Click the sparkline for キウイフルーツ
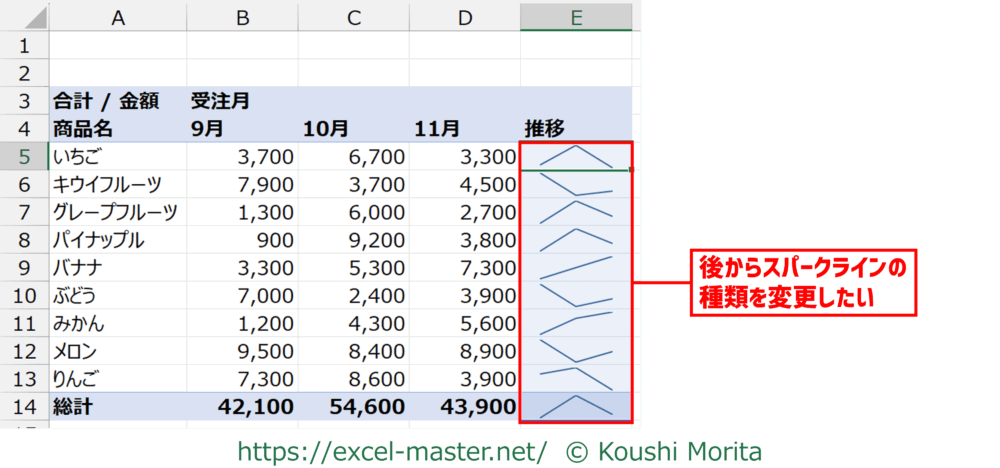The width and height of the screenshot is (1000, 468). pos(576,184)
